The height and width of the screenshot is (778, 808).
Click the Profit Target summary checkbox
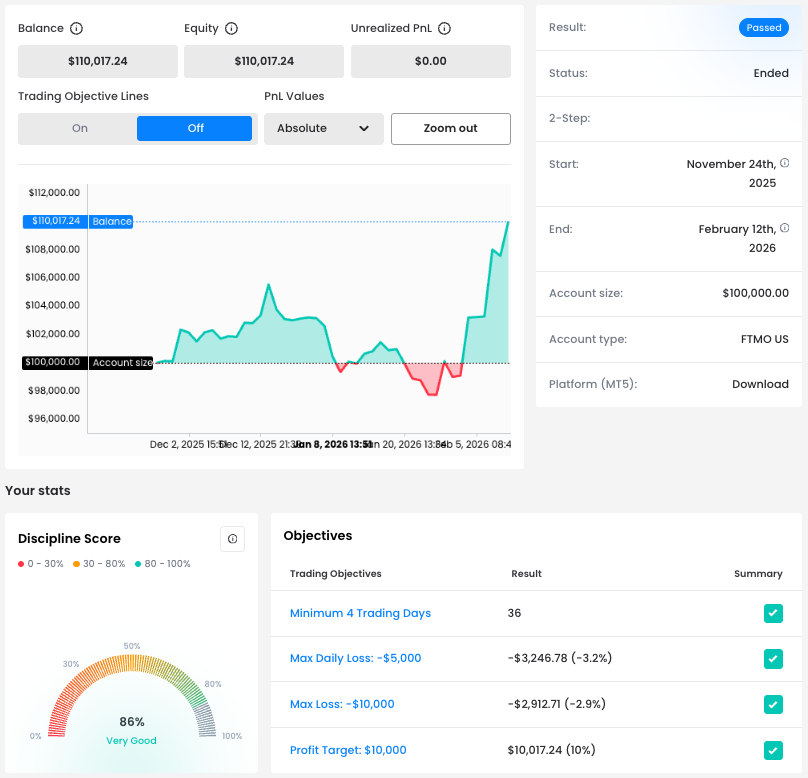tap(772, 750)
